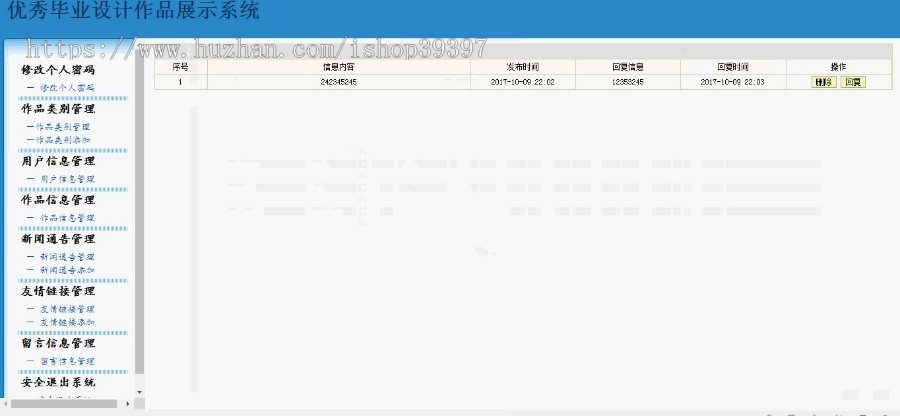Viewport: 900px width, 416px height.
Task: Select the bold 作品类别管理 section heading
Action: [x=58, y=109]
